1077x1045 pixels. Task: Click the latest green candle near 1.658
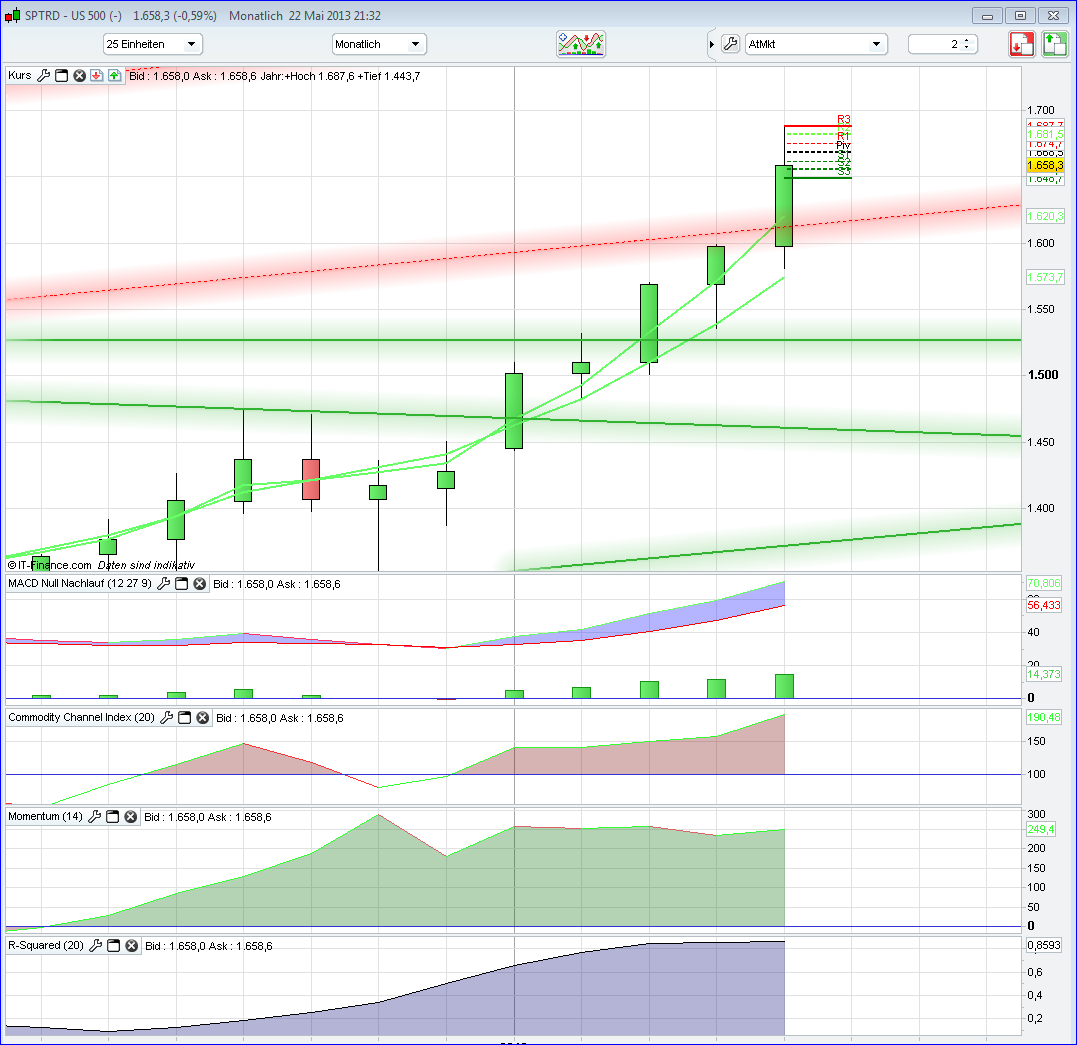784,206
